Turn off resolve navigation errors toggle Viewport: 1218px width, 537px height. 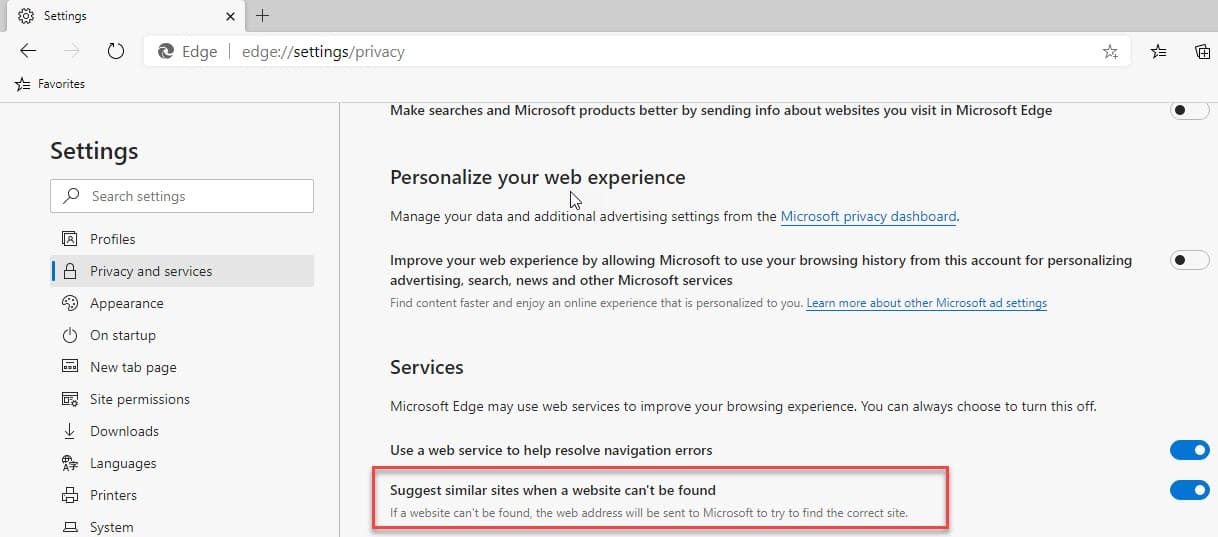pyautogui.click(x=1189, y=450)
